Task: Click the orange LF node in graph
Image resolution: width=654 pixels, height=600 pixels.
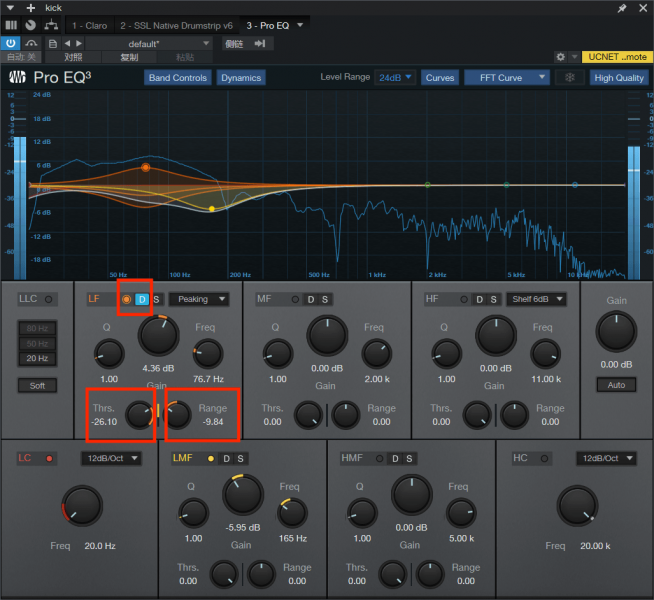Action: [x=146, y=167]
